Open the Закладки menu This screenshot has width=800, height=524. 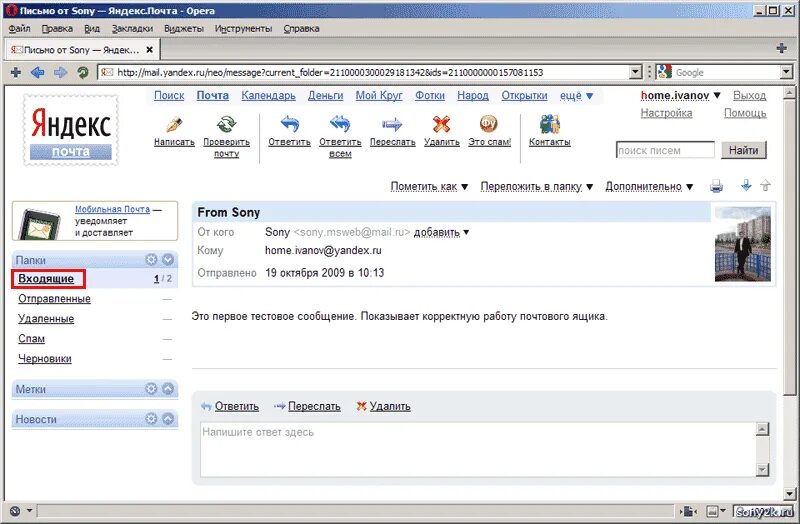132,29
